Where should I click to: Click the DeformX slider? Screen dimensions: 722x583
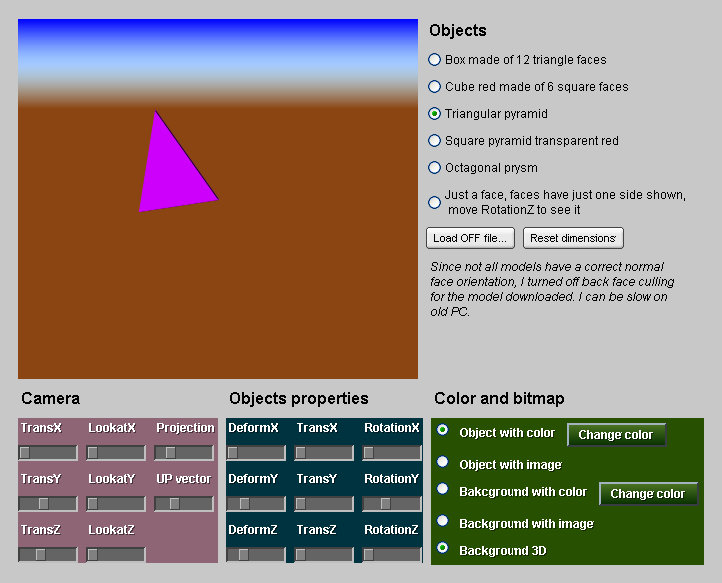click(x=256, y=453)
